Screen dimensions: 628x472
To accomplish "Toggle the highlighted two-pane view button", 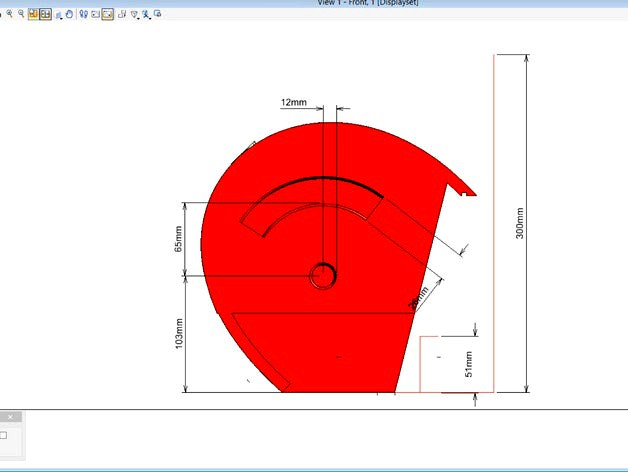I will point(45,15).
